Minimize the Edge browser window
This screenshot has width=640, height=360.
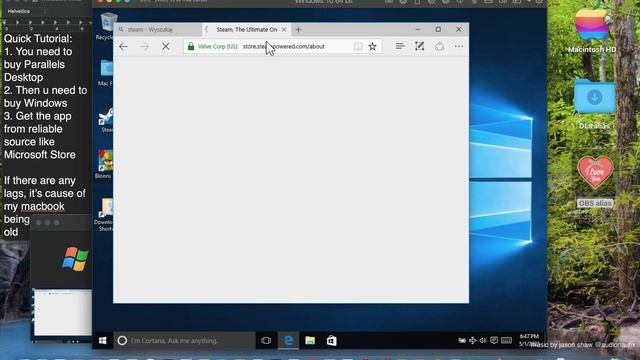418,29
